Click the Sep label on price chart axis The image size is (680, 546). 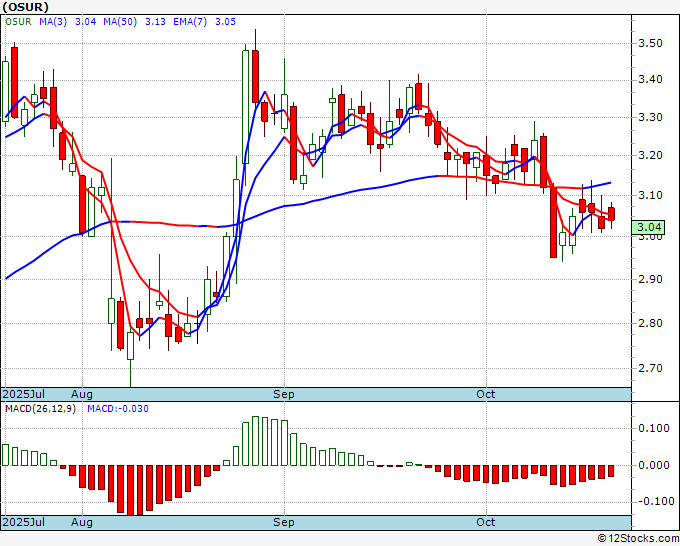pos(284,394)
